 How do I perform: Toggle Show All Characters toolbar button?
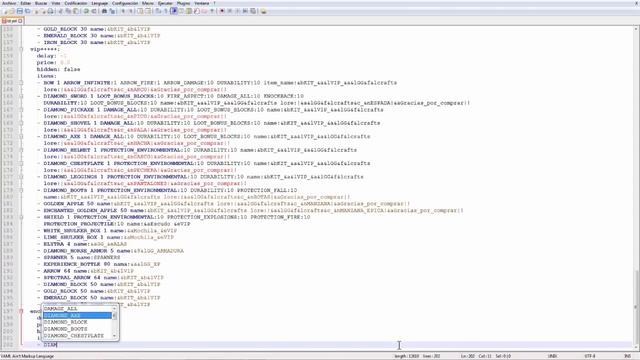pyautogui.click(x=166, y=11)
